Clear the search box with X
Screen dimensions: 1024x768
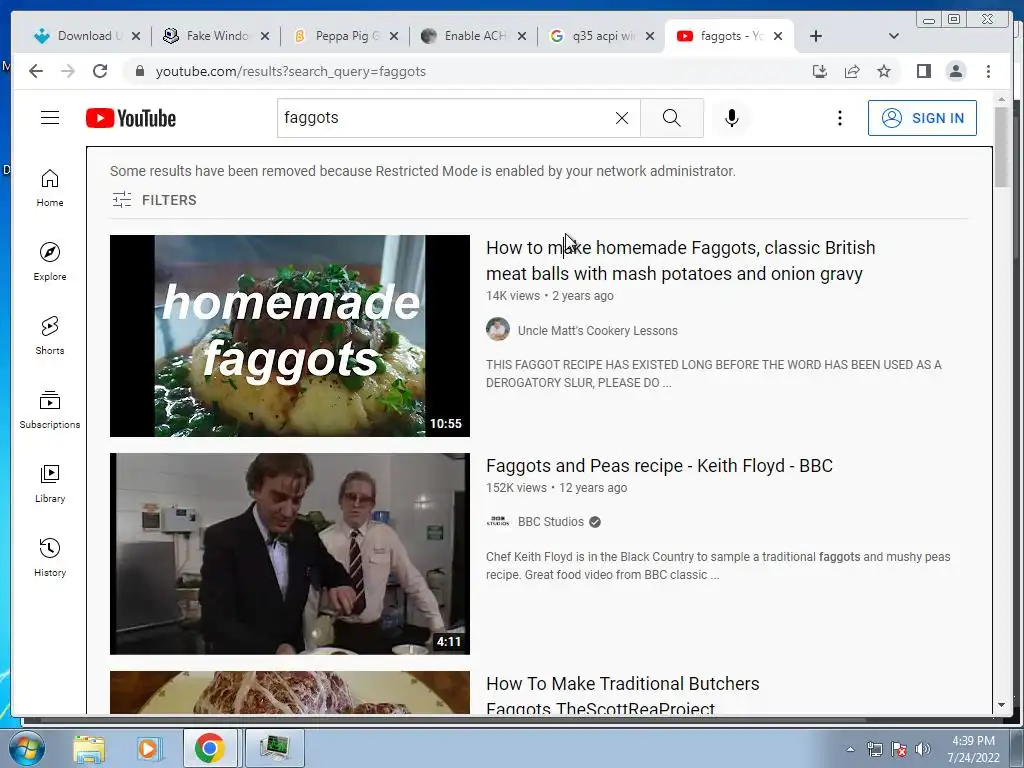point(622,118)
